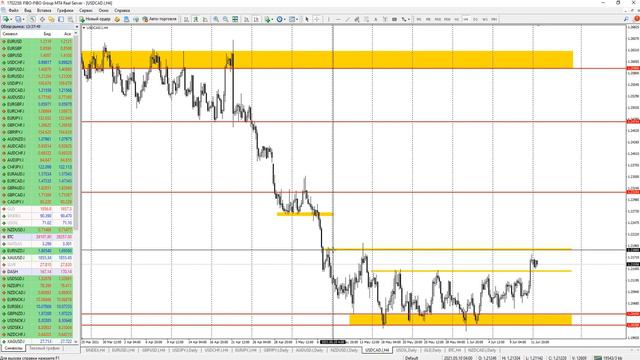Open the arrows objects dropdown
Screen dimensions: 640x360
point(405,19)
